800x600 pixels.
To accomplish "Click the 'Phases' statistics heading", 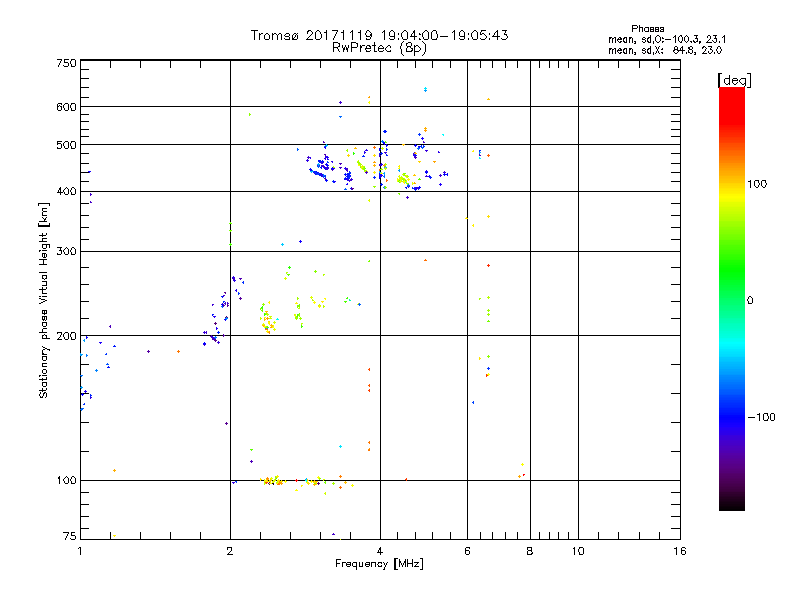I will pos(647,29).
